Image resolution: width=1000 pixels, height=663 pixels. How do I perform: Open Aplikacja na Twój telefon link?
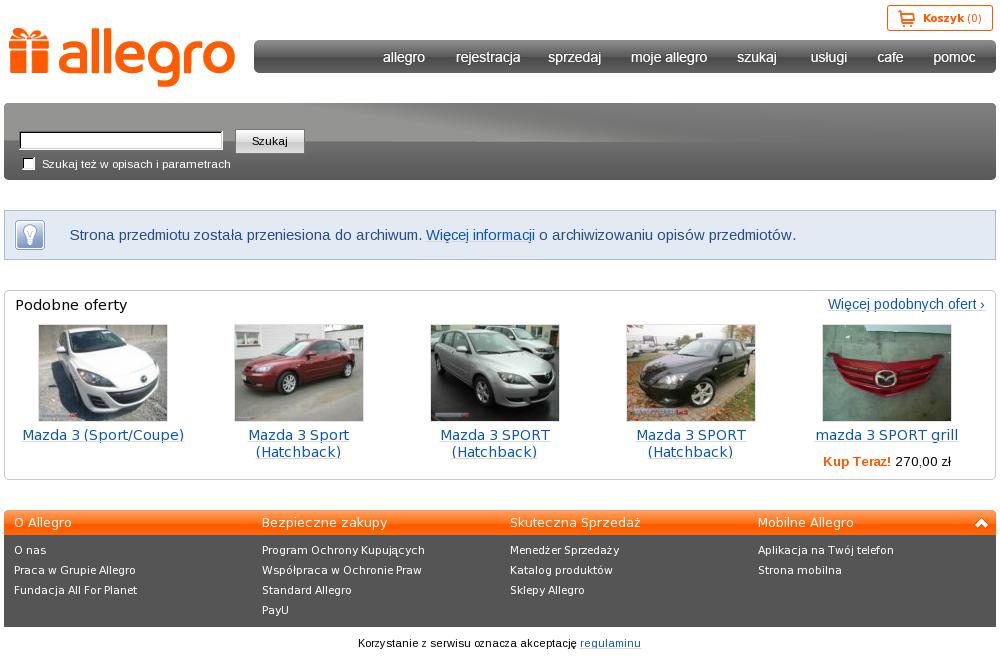pos(826,550)
